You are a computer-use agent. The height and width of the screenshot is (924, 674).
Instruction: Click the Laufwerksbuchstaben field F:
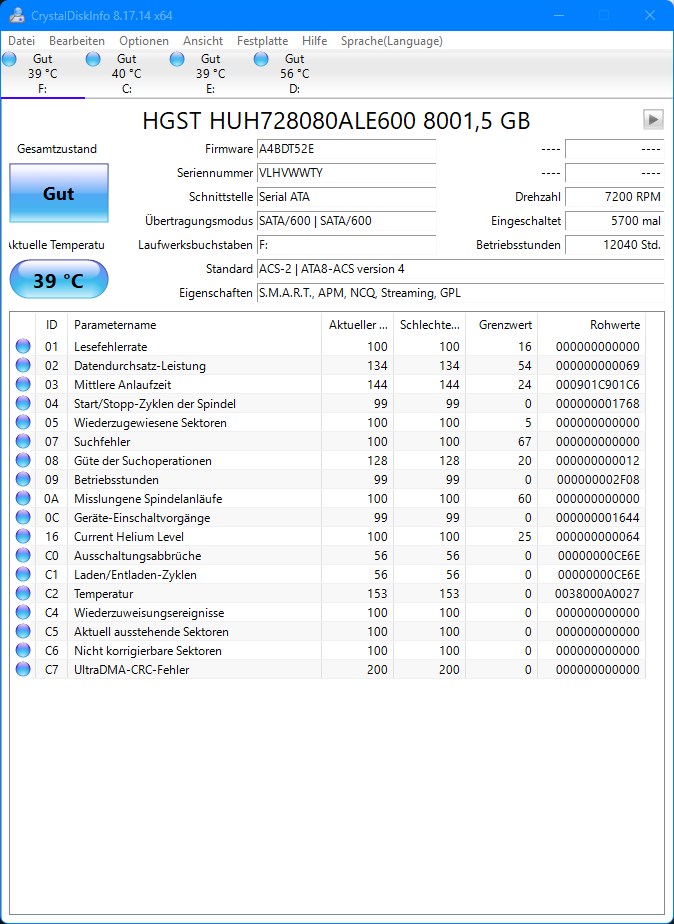click(346, 245)
